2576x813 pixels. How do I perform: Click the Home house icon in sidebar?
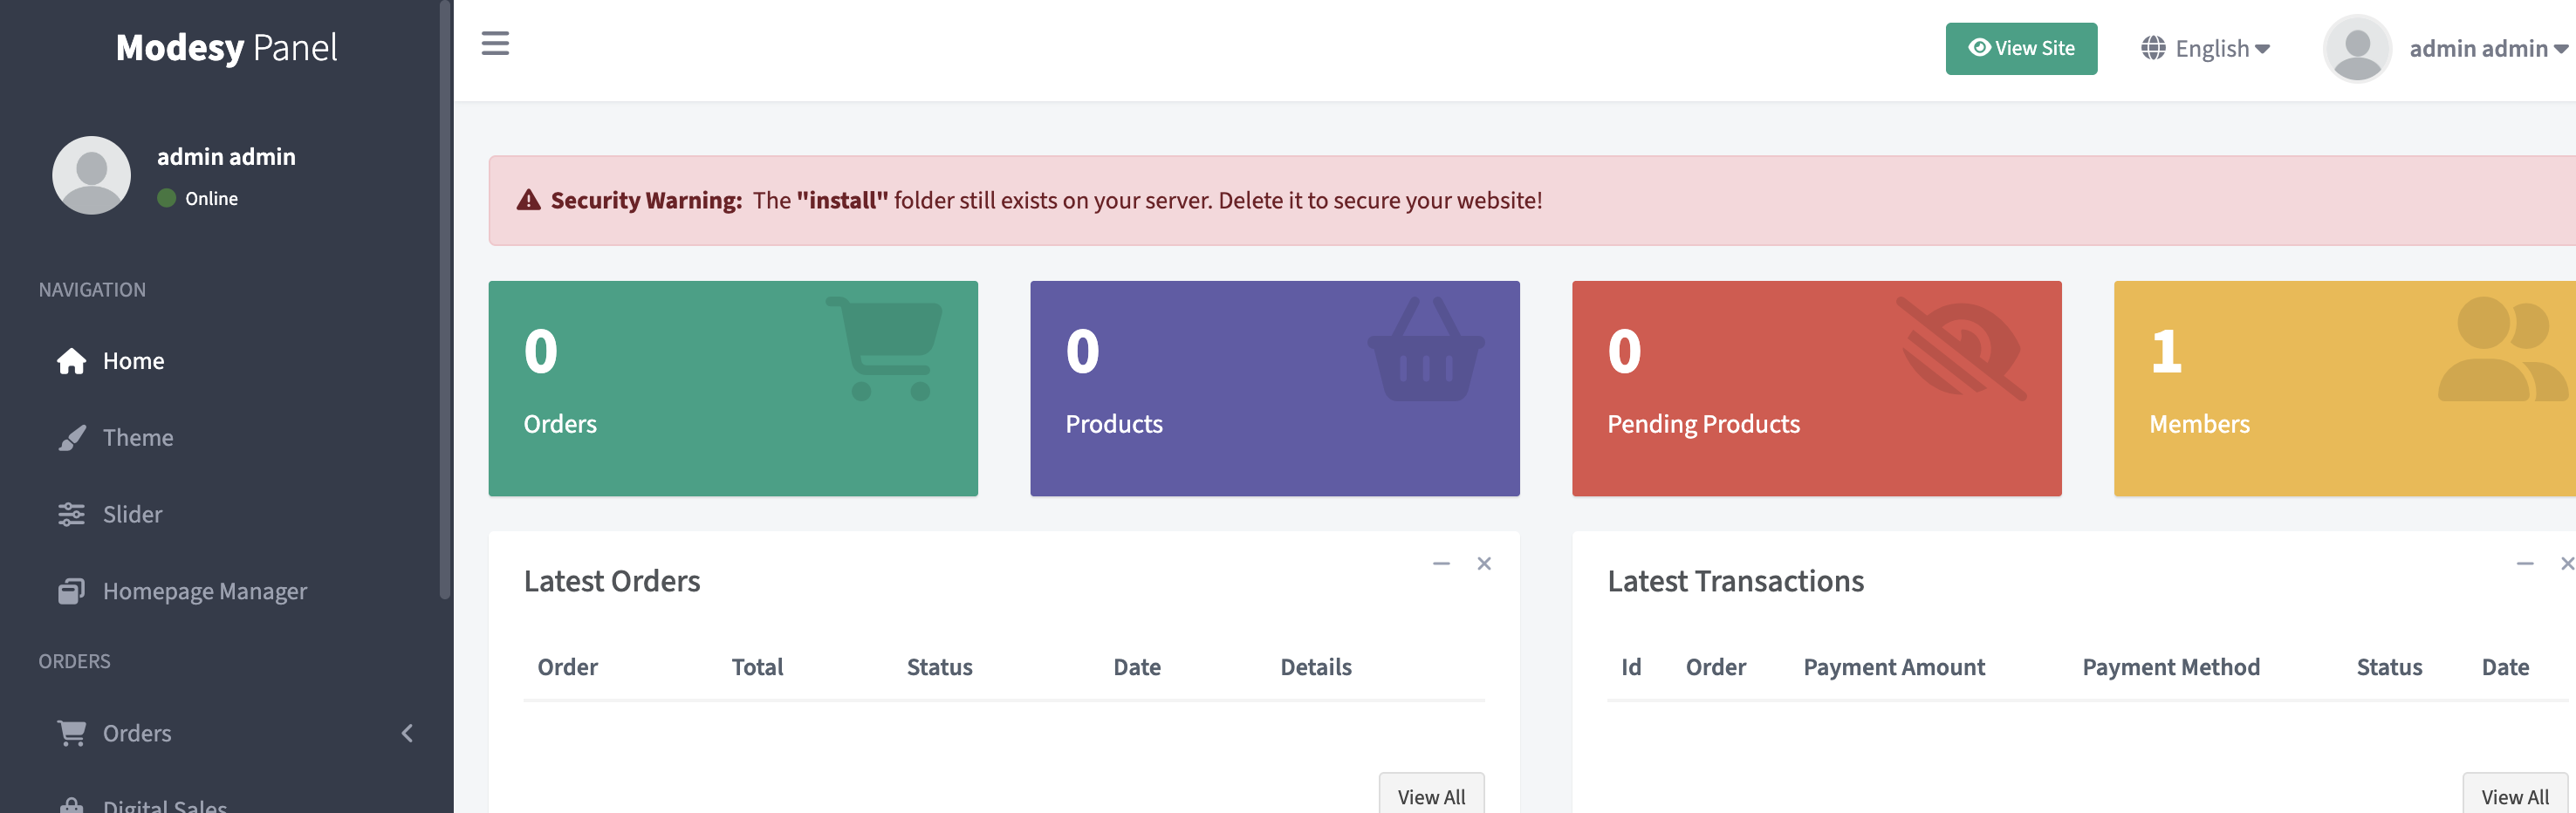tap(71, 361)
